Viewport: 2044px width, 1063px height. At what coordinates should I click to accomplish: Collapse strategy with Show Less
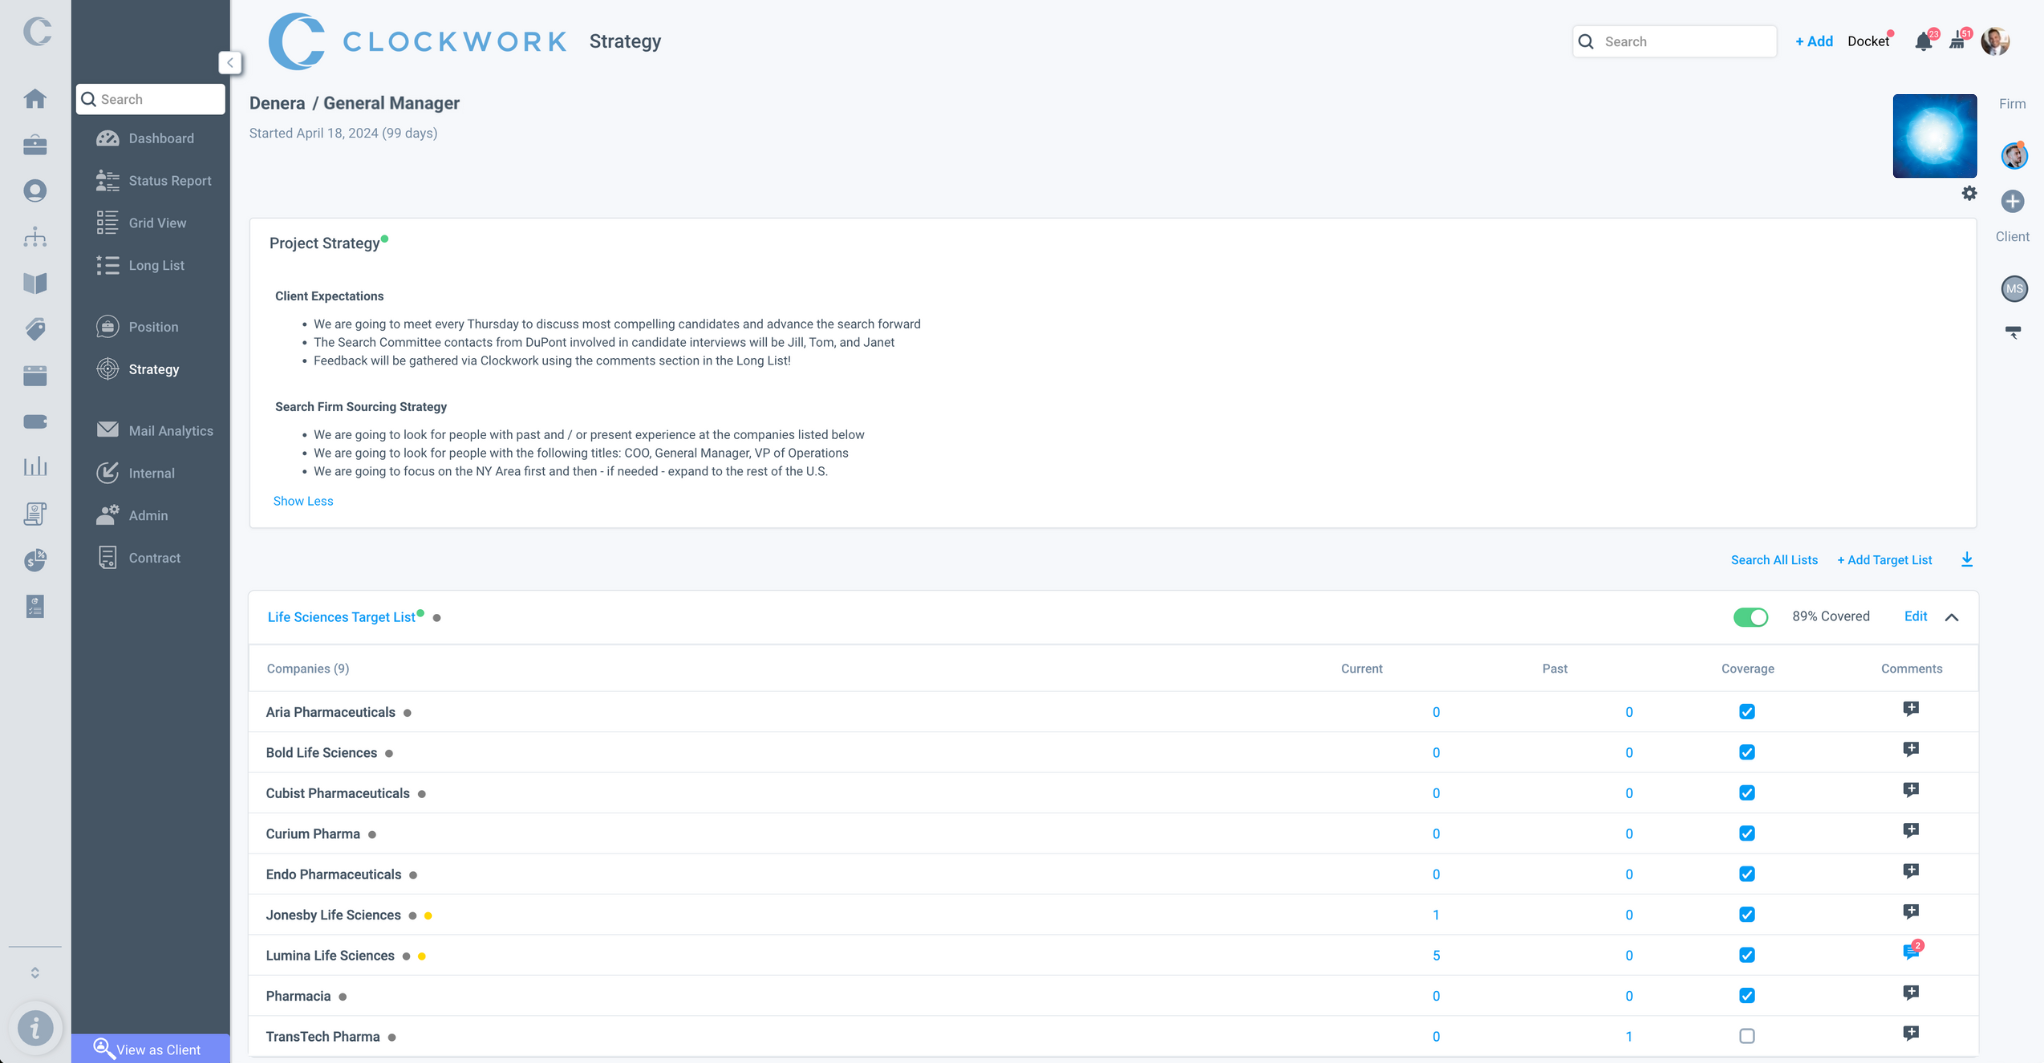click(303, 501)
